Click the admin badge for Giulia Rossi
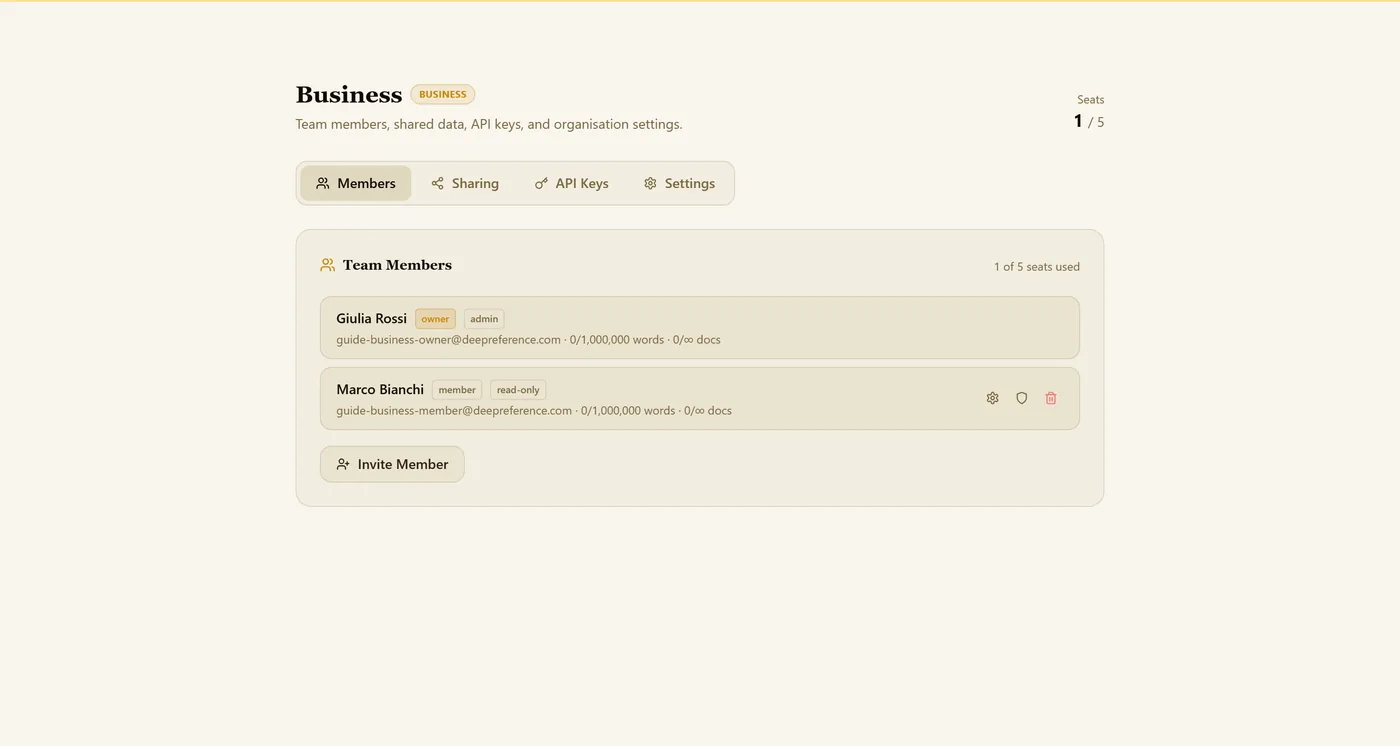 [484, 319]
